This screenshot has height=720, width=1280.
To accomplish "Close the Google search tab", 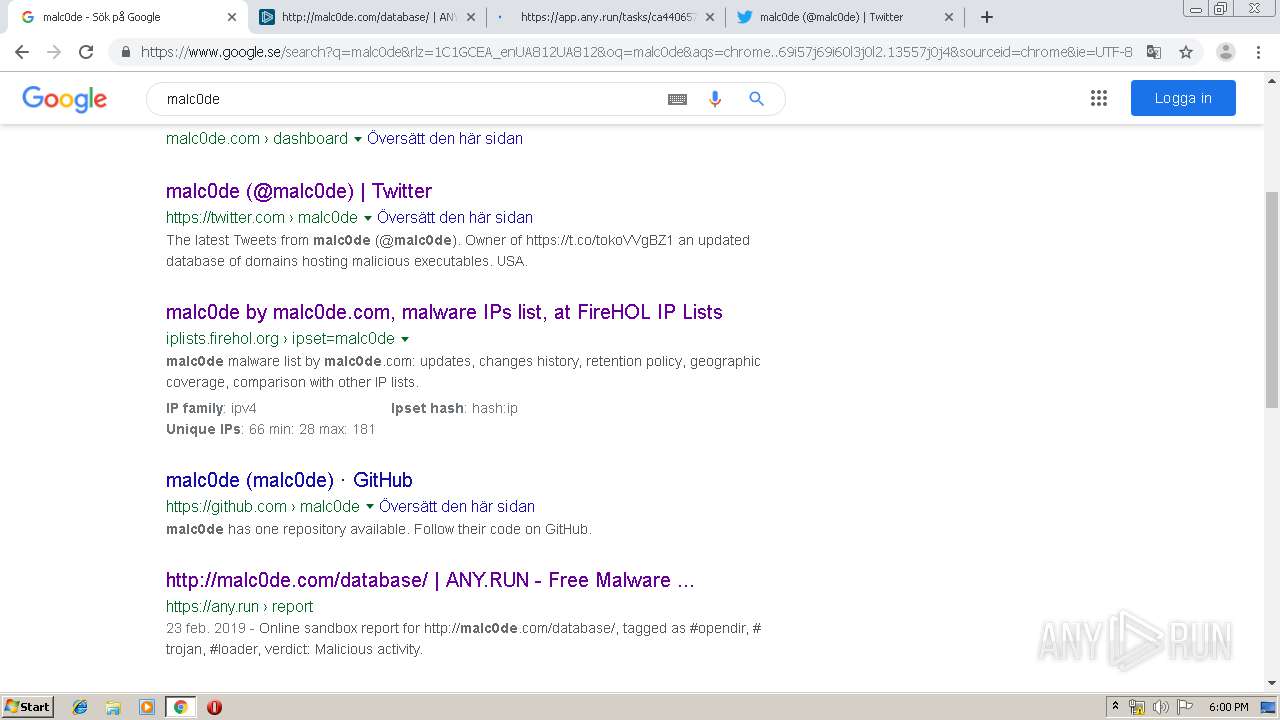I will pyautogui.click(x=232, y=17).
